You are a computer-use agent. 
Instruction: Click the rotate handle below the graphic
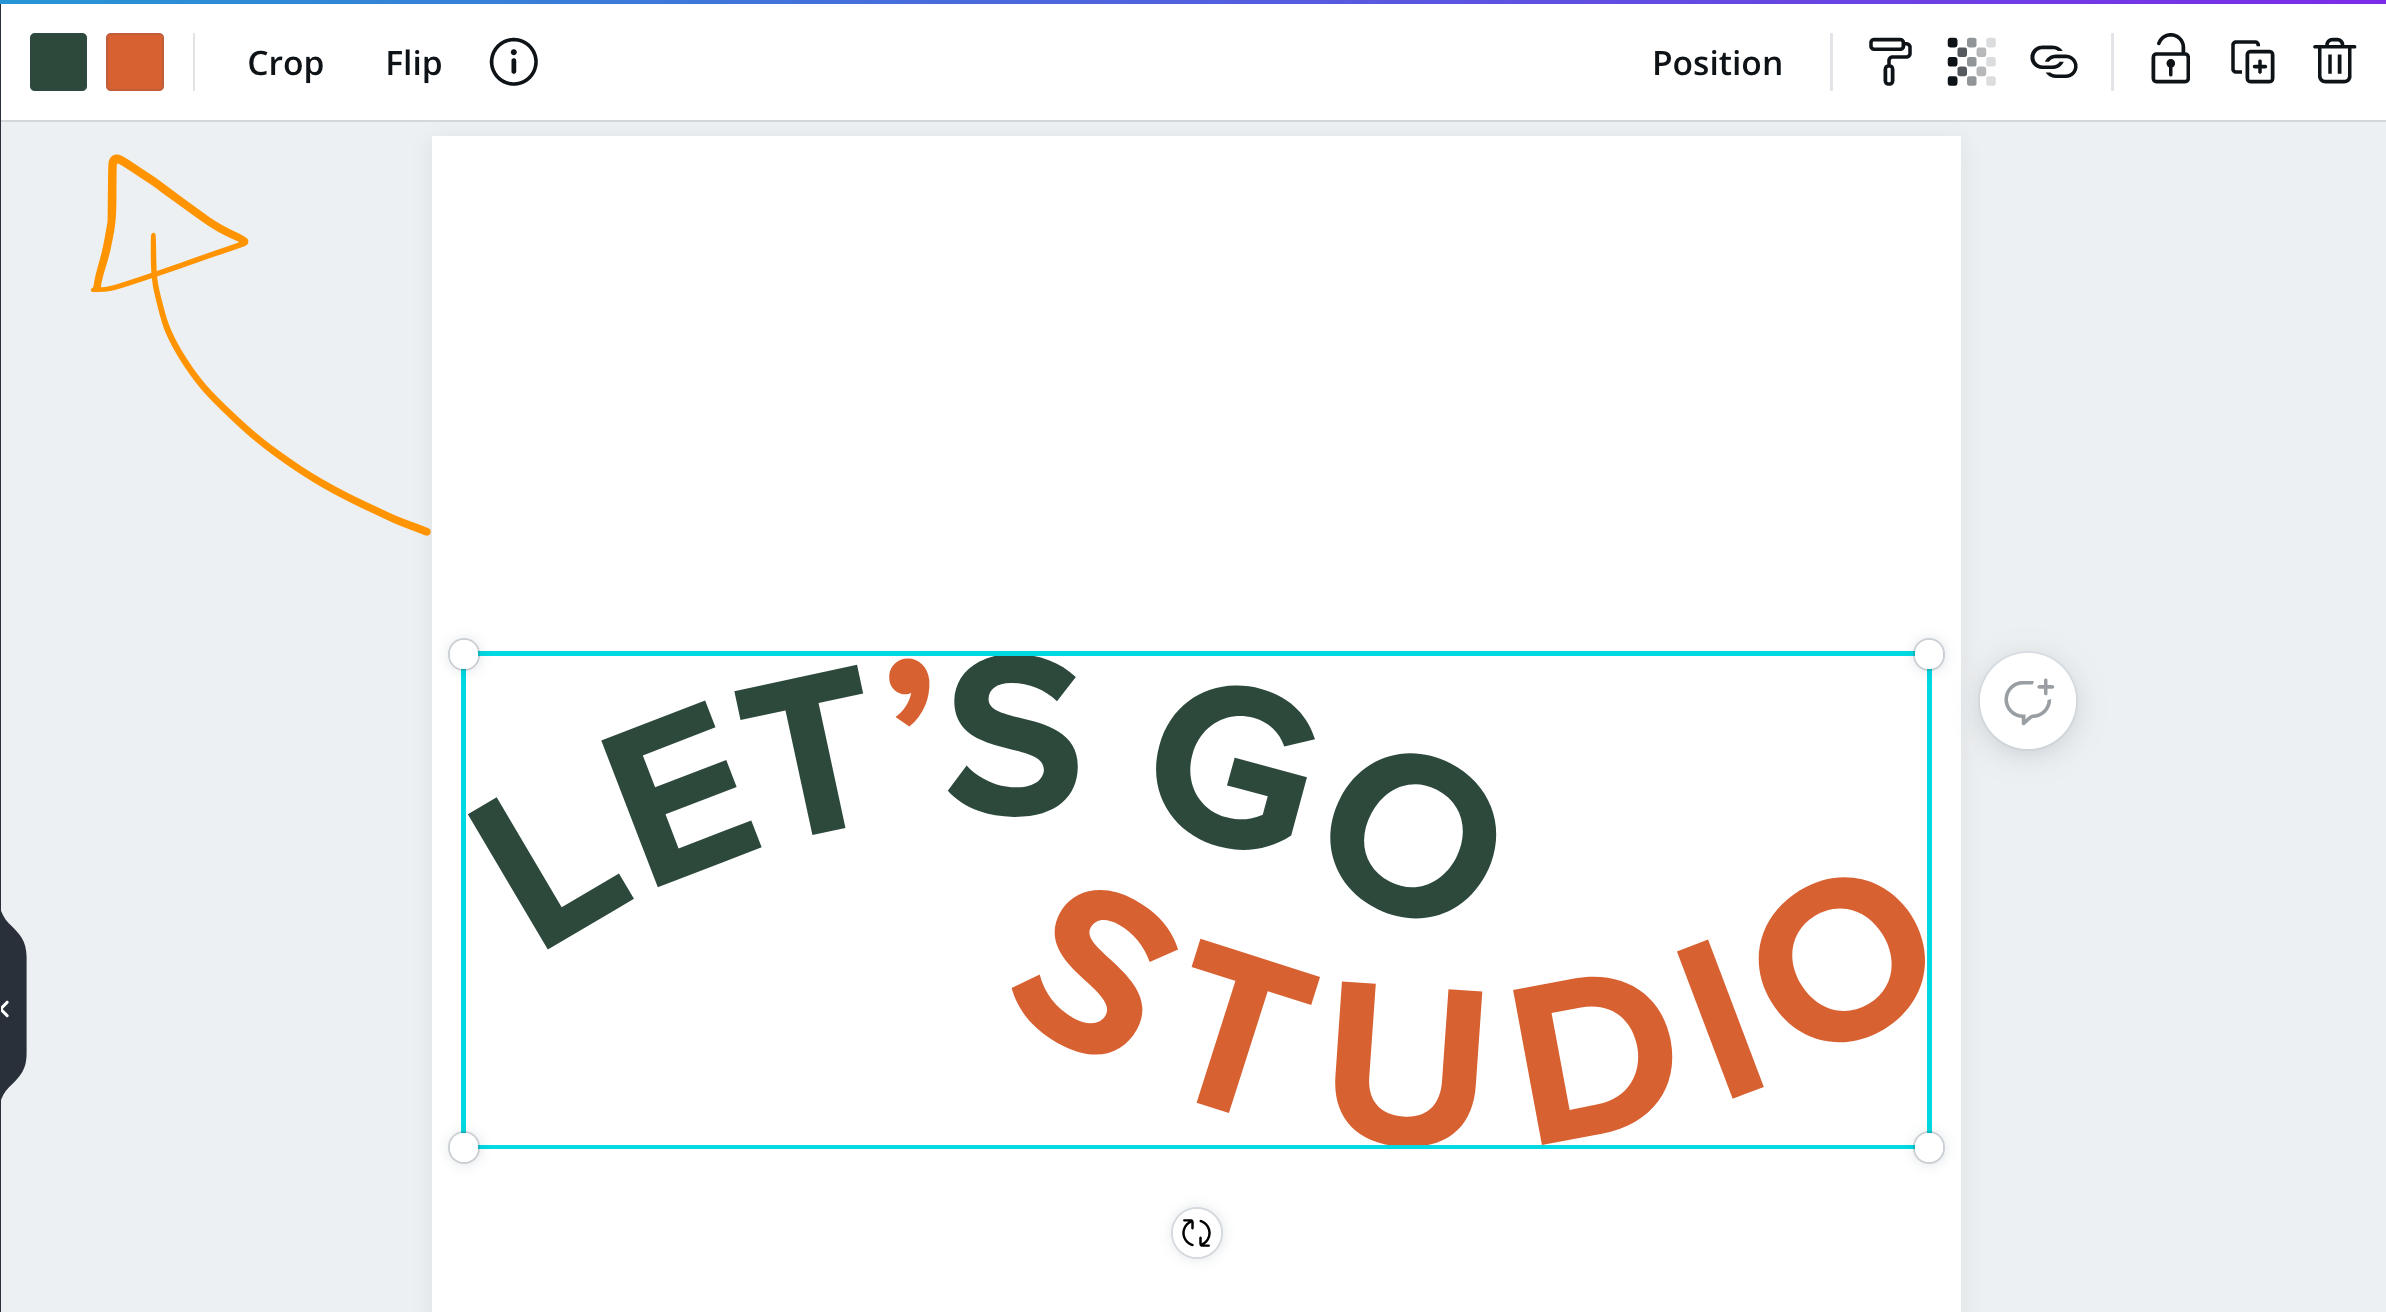1196,1233
